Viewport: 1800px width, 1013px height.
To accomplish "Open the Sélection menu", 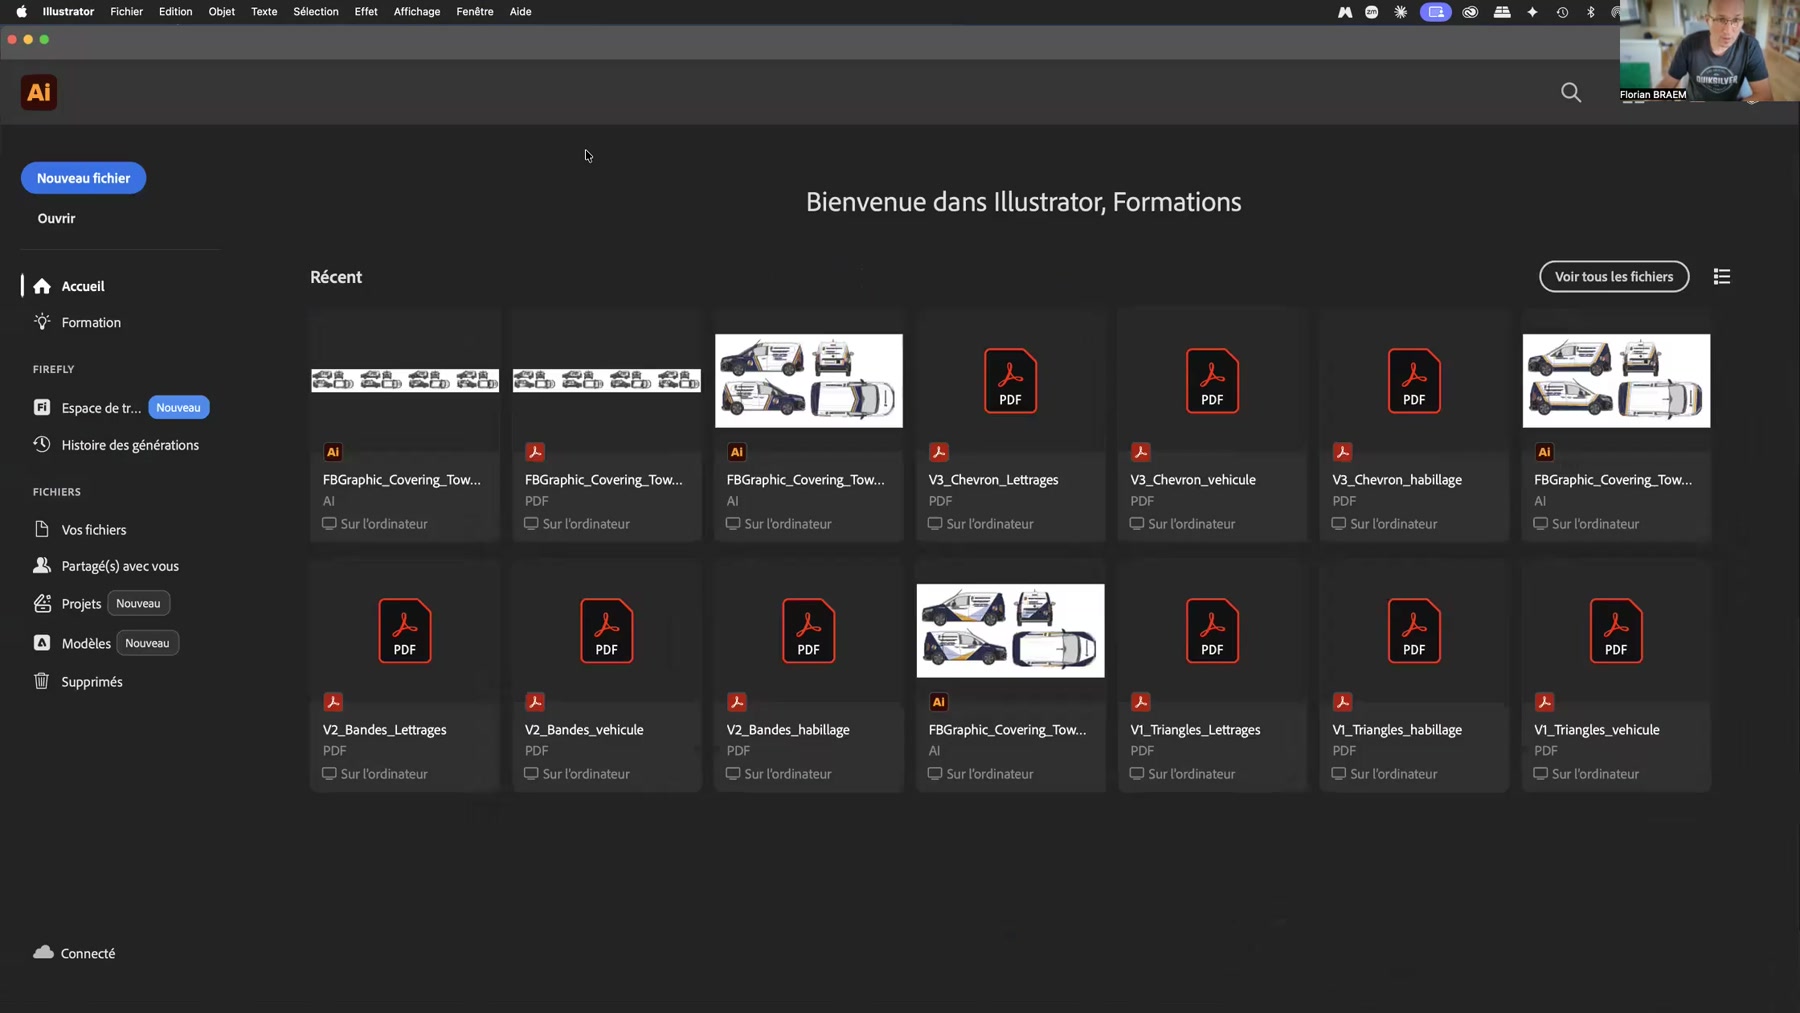I will click(x=316, y=12).
